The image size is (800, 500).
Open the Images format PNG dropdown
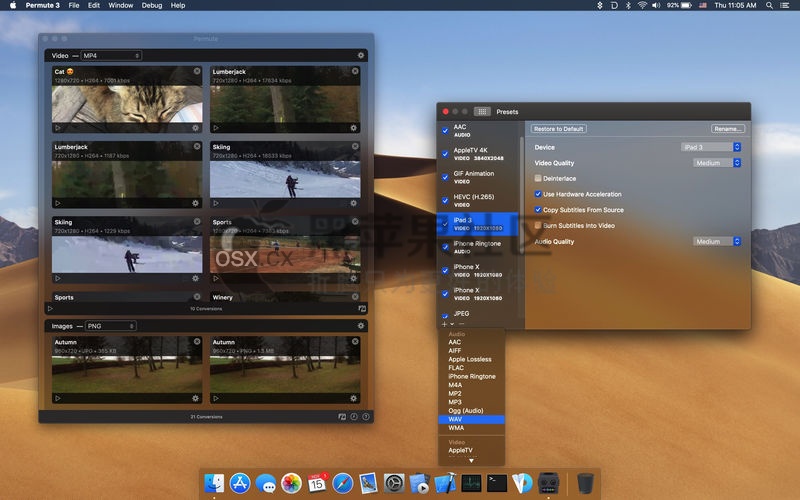pyautogui.click(x=111, y=326)
